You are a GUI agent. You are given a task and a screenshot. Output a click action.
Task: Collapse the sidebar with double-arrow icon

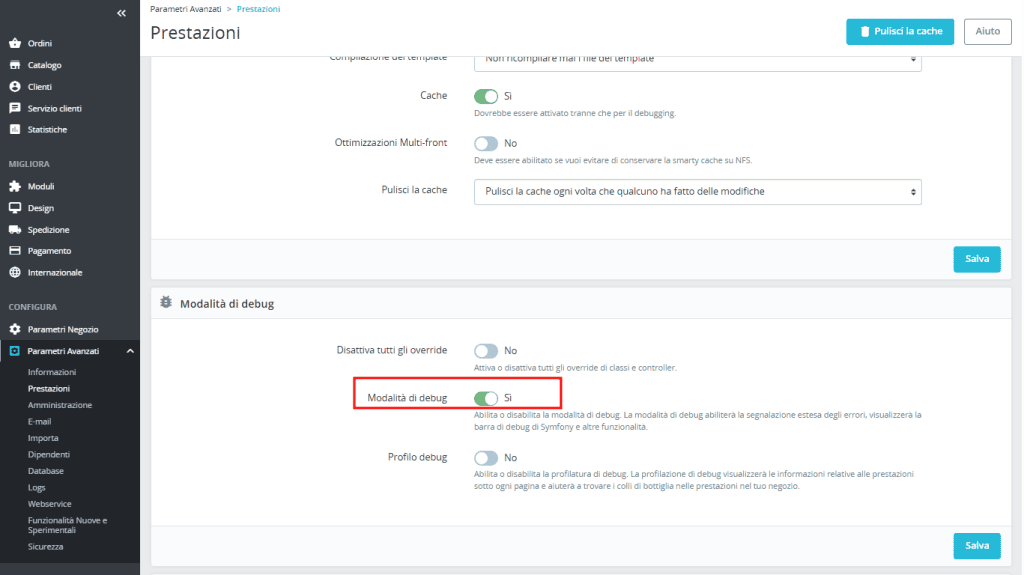point(121,13)
